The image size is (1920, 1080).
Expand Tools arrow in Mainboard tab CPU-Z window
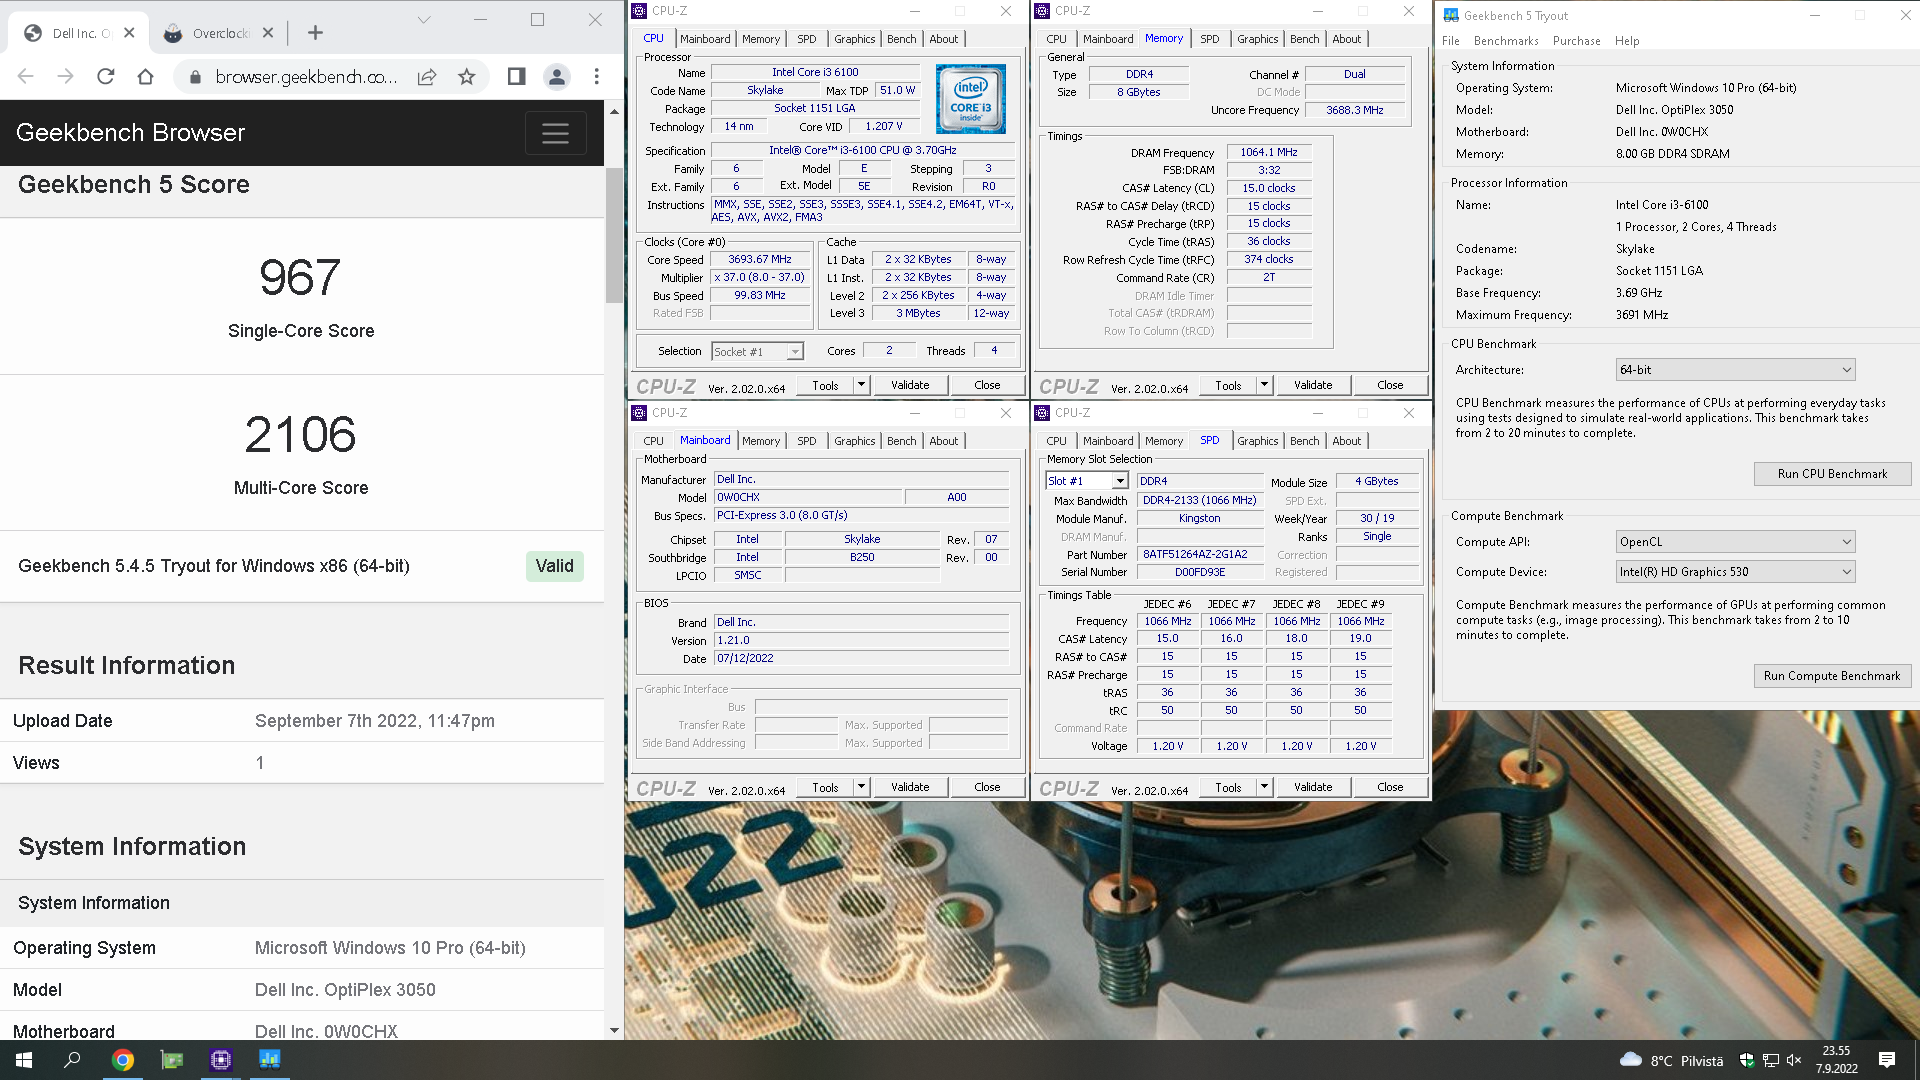(861, 787)
